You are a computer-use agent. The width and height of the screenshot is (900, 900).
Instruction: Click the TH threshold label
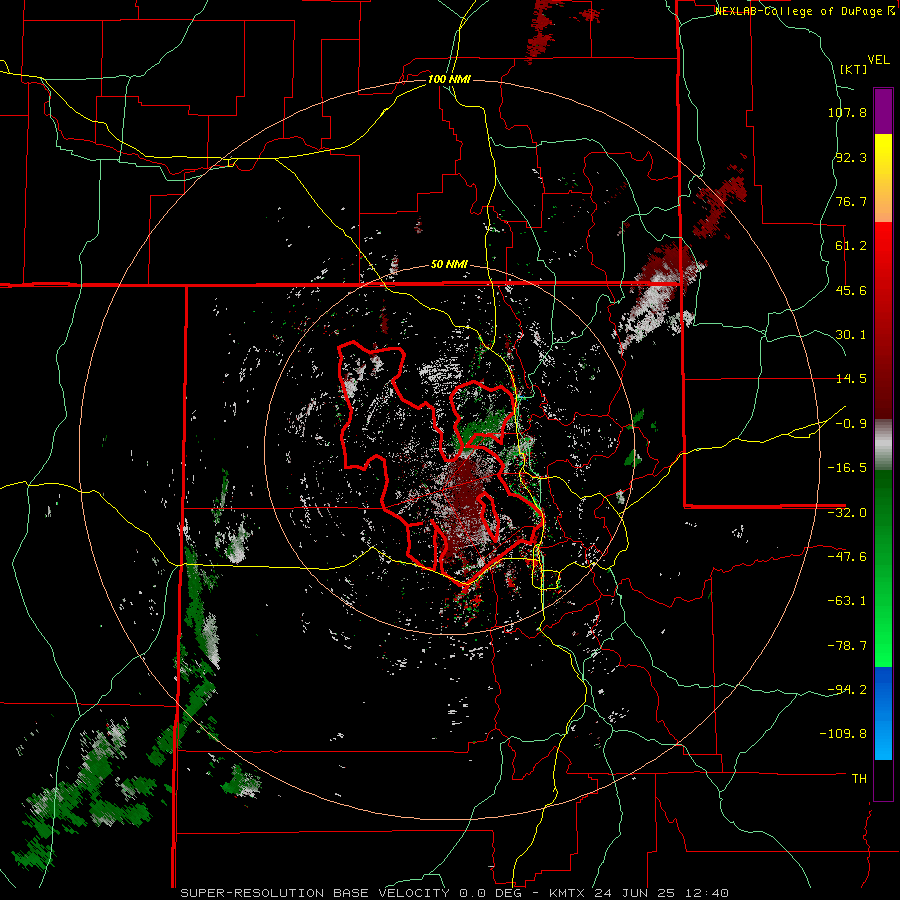pyautogui.click(x=859, y=779)
